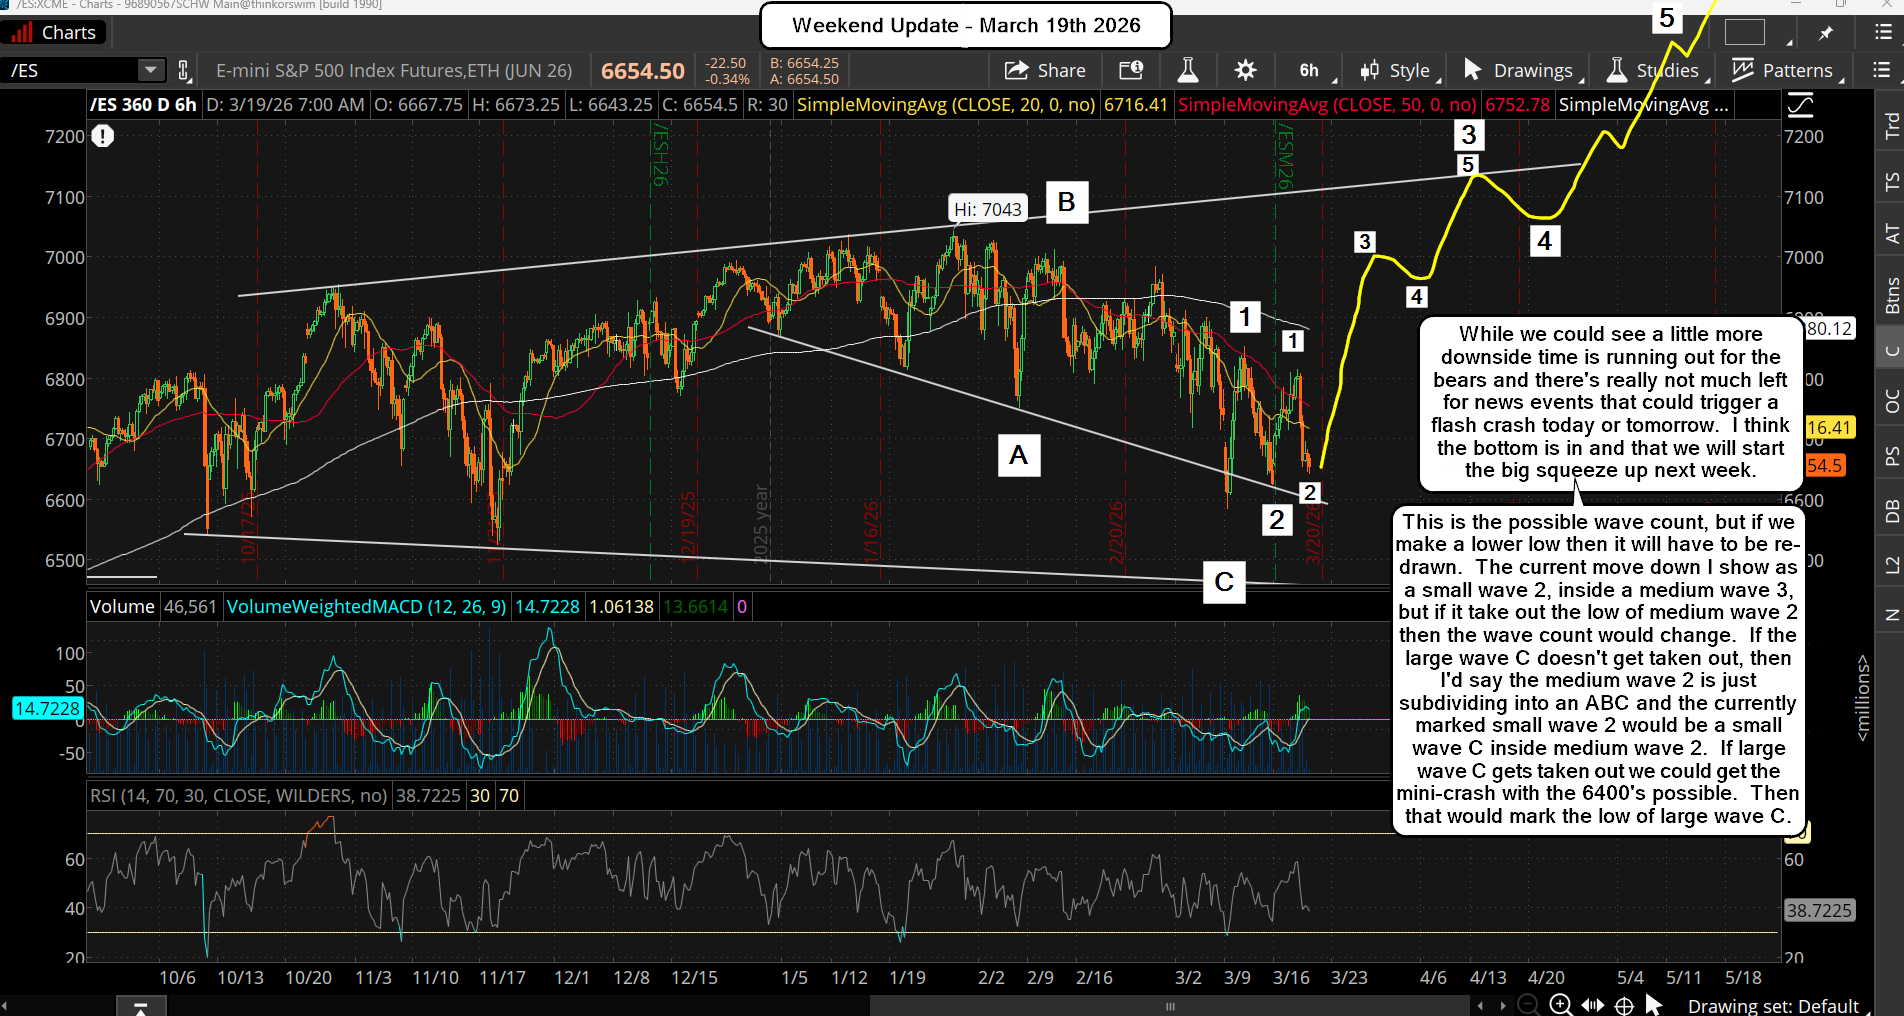
Task: Click the Charts tab icon
Action: [x=55, y=33]
